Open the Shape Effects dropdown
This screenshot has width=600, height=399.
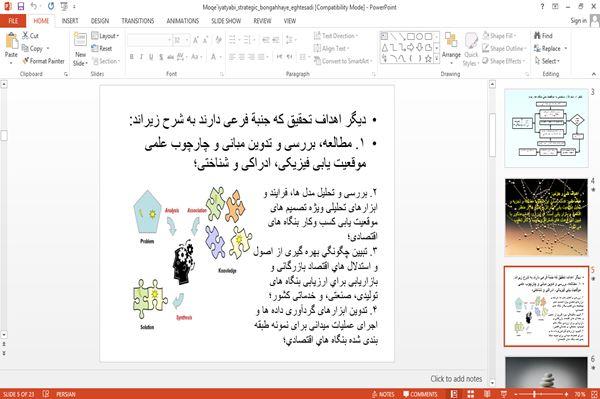tap(503, 61)
